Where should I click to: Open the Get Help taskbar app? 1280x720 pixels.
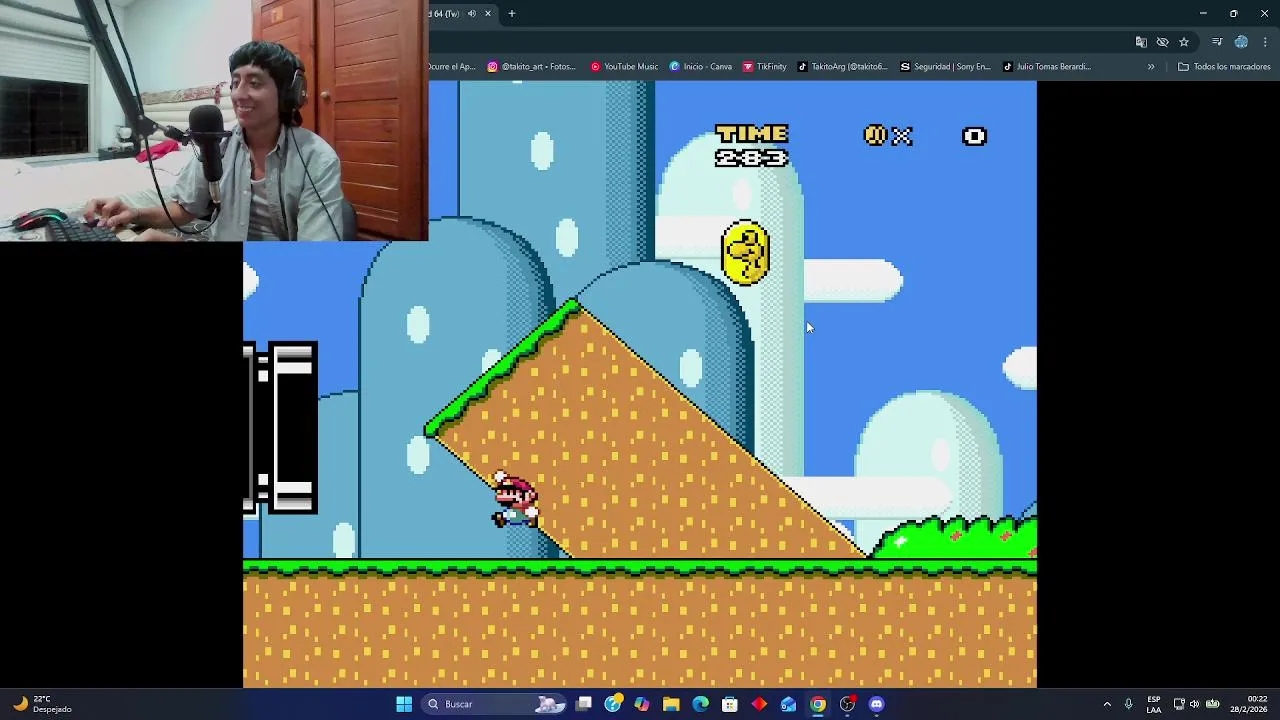coord(613,704)
